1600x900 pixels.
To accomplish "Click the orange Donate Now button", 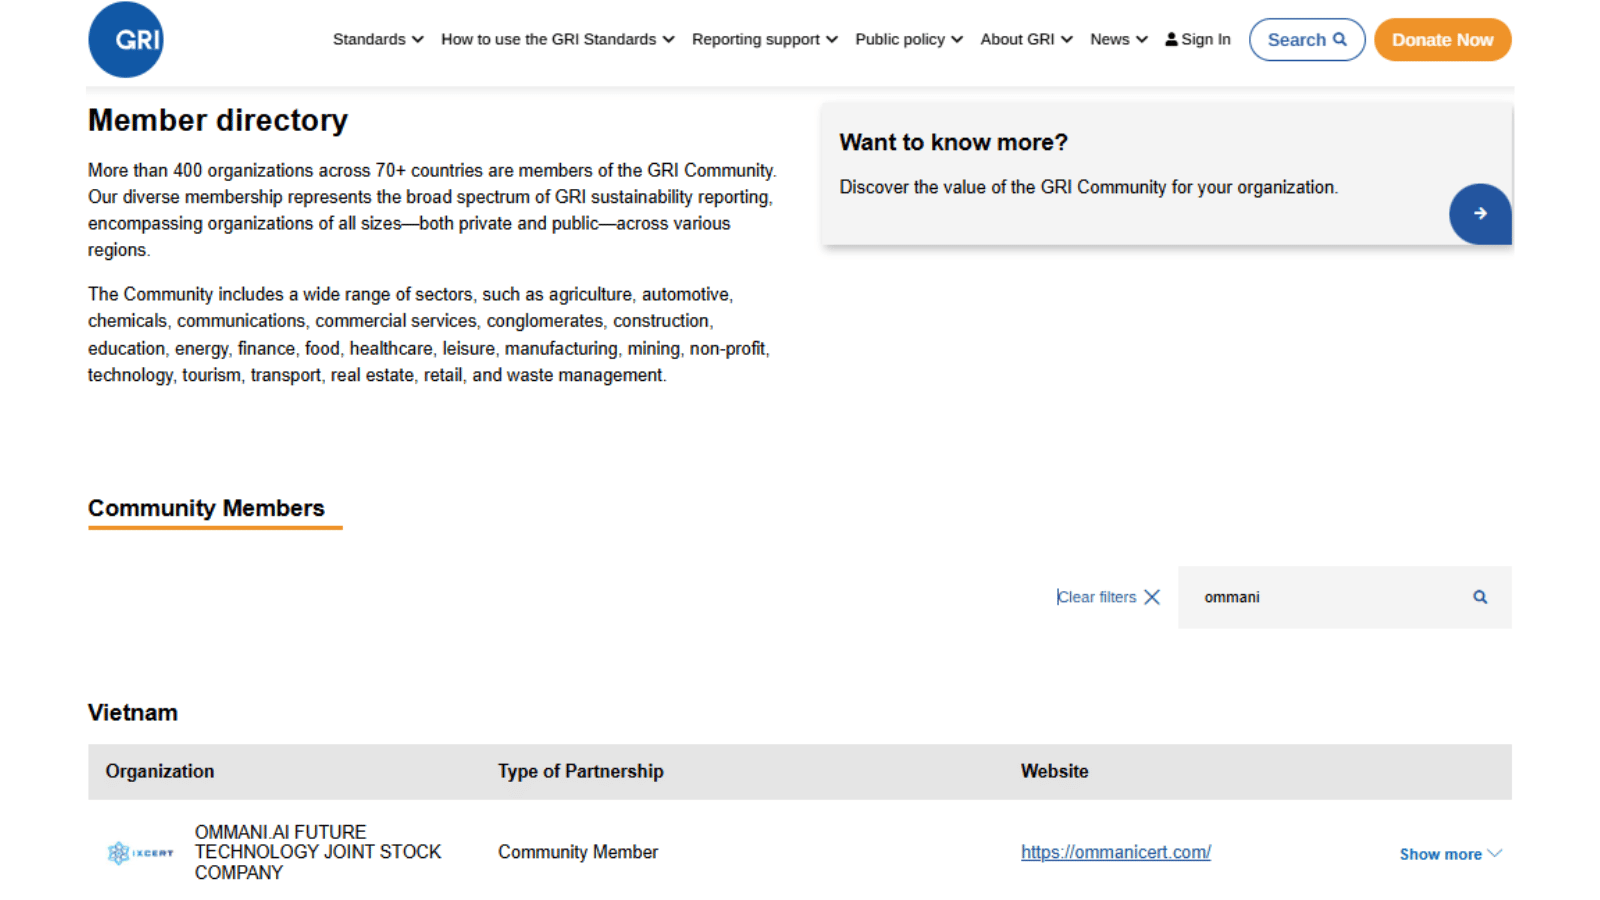I will tap(1441, 40).
